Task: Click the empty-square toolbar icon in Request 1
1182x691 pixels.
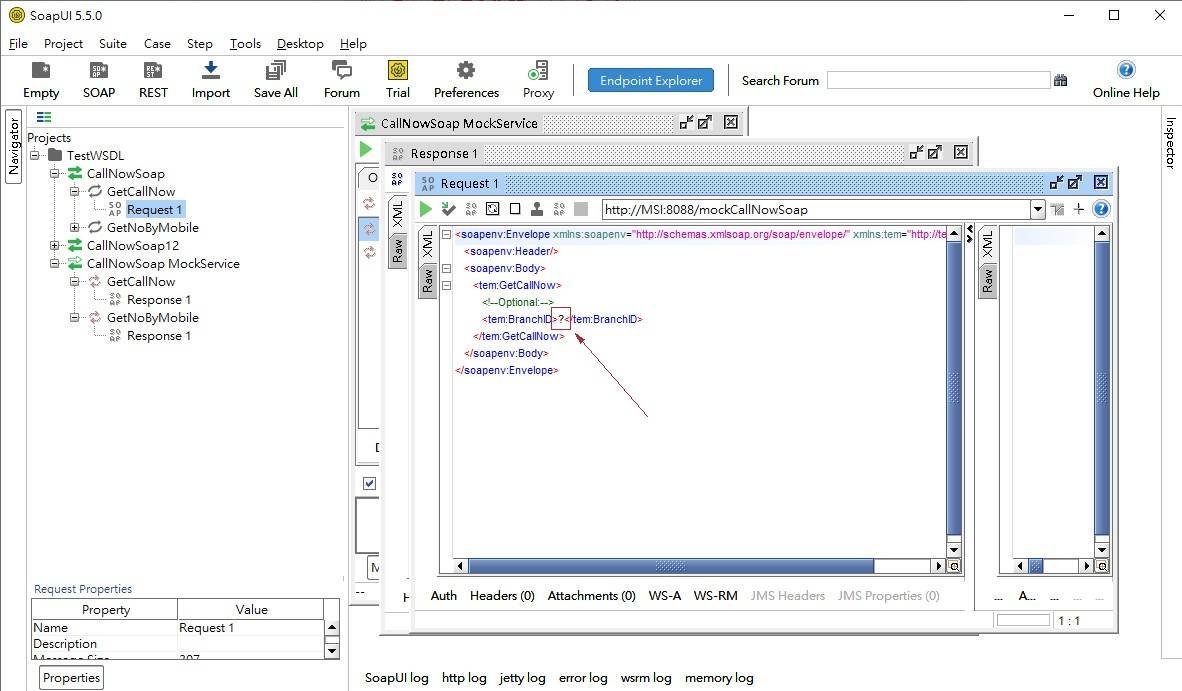Action: tap(515, 209)
